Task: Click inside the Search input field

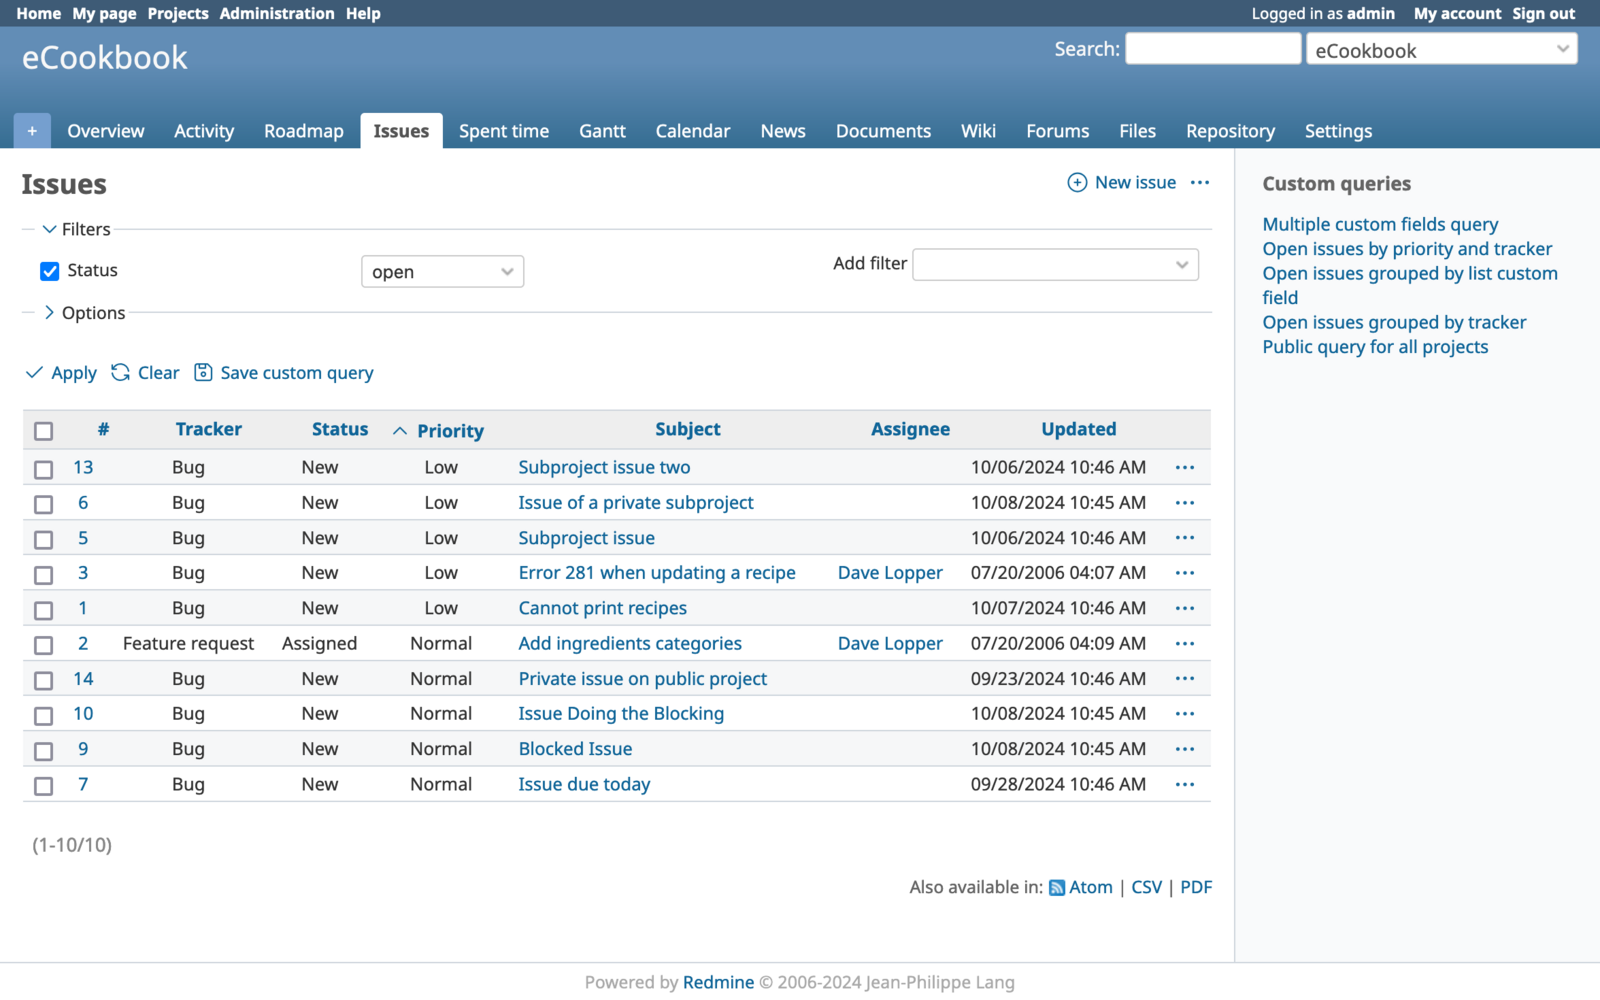Action: point(1212,48)
